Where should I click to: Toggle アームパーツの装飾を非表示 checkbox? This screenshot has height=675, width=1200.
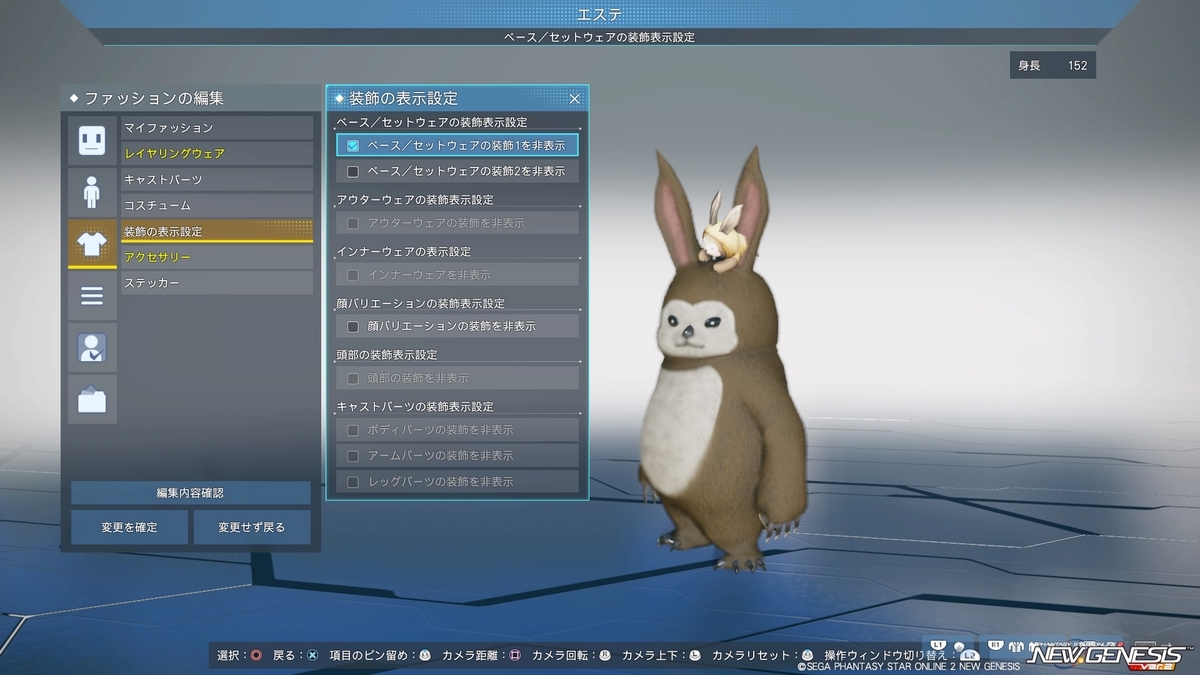pyautogui.click(x=353, y=456)
